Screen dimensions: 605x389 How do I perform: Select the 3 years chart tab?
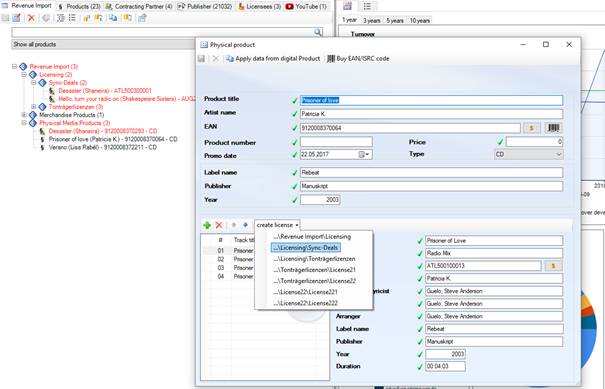(x=372, y=20)
